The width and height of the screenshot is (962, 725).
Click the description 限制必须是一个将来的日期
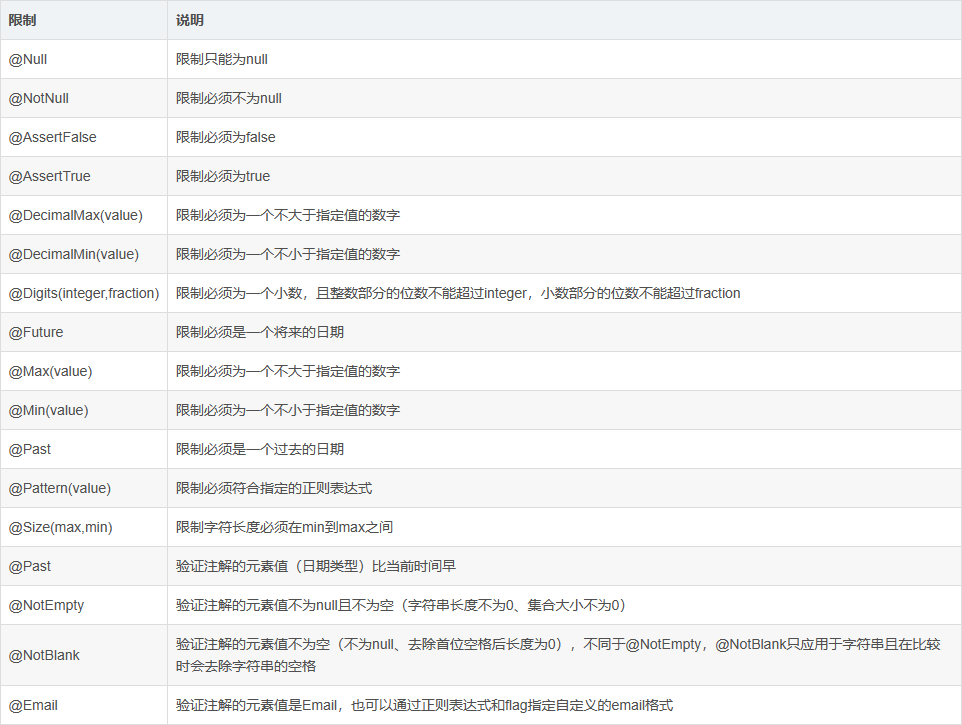260,332
